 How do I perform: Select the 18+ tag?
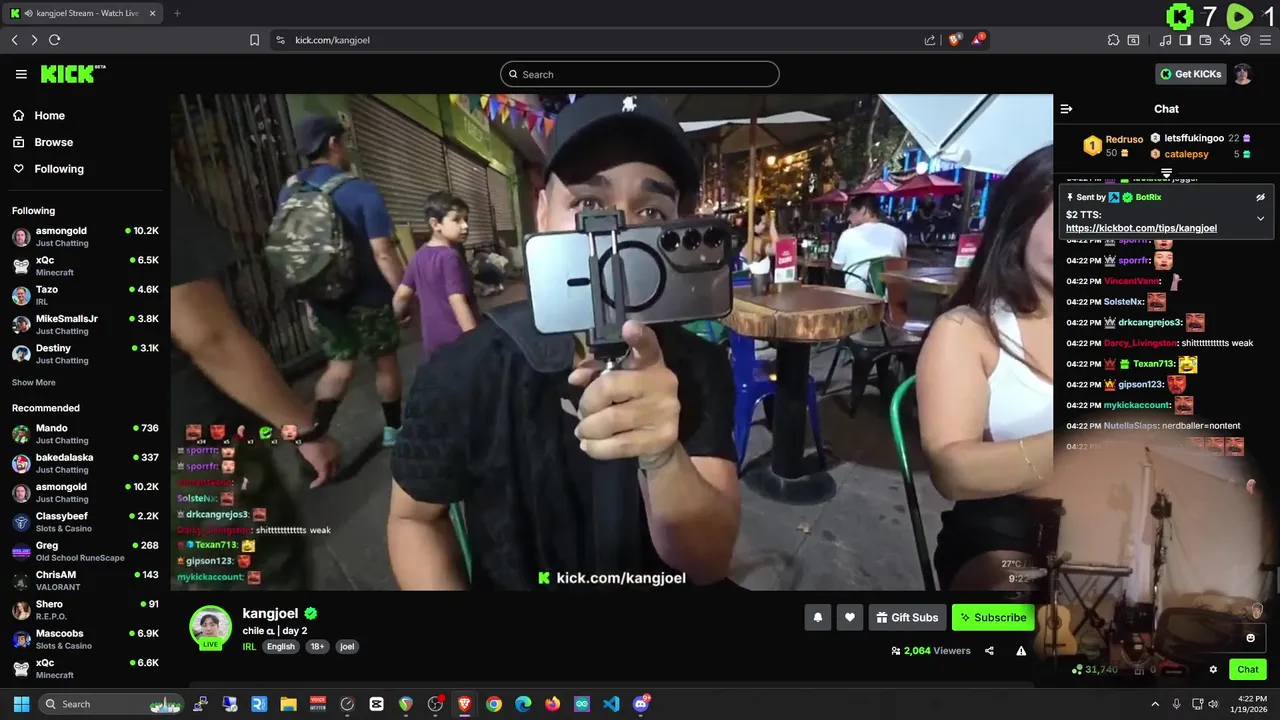[317, 646]
